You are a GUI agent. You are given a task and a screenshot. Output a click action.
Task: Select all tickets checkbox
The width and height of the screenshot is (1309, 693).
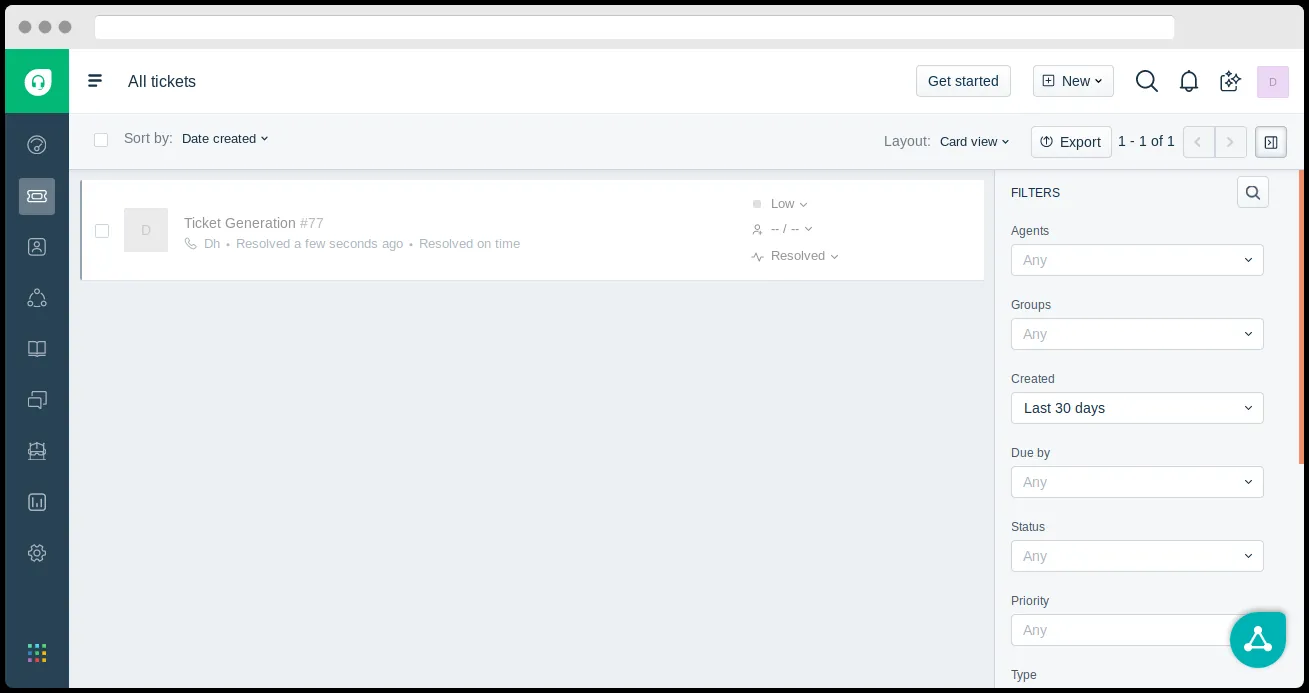click(x=101, y=140)
